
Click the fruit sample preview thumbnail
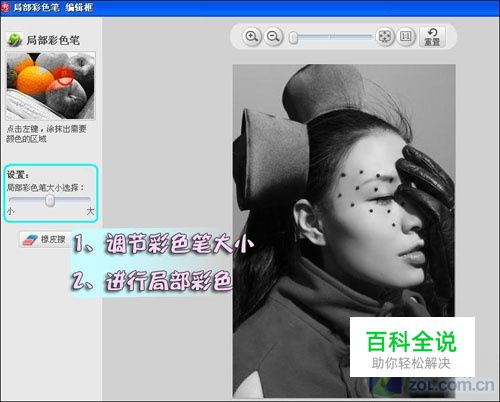coord(51,86)
